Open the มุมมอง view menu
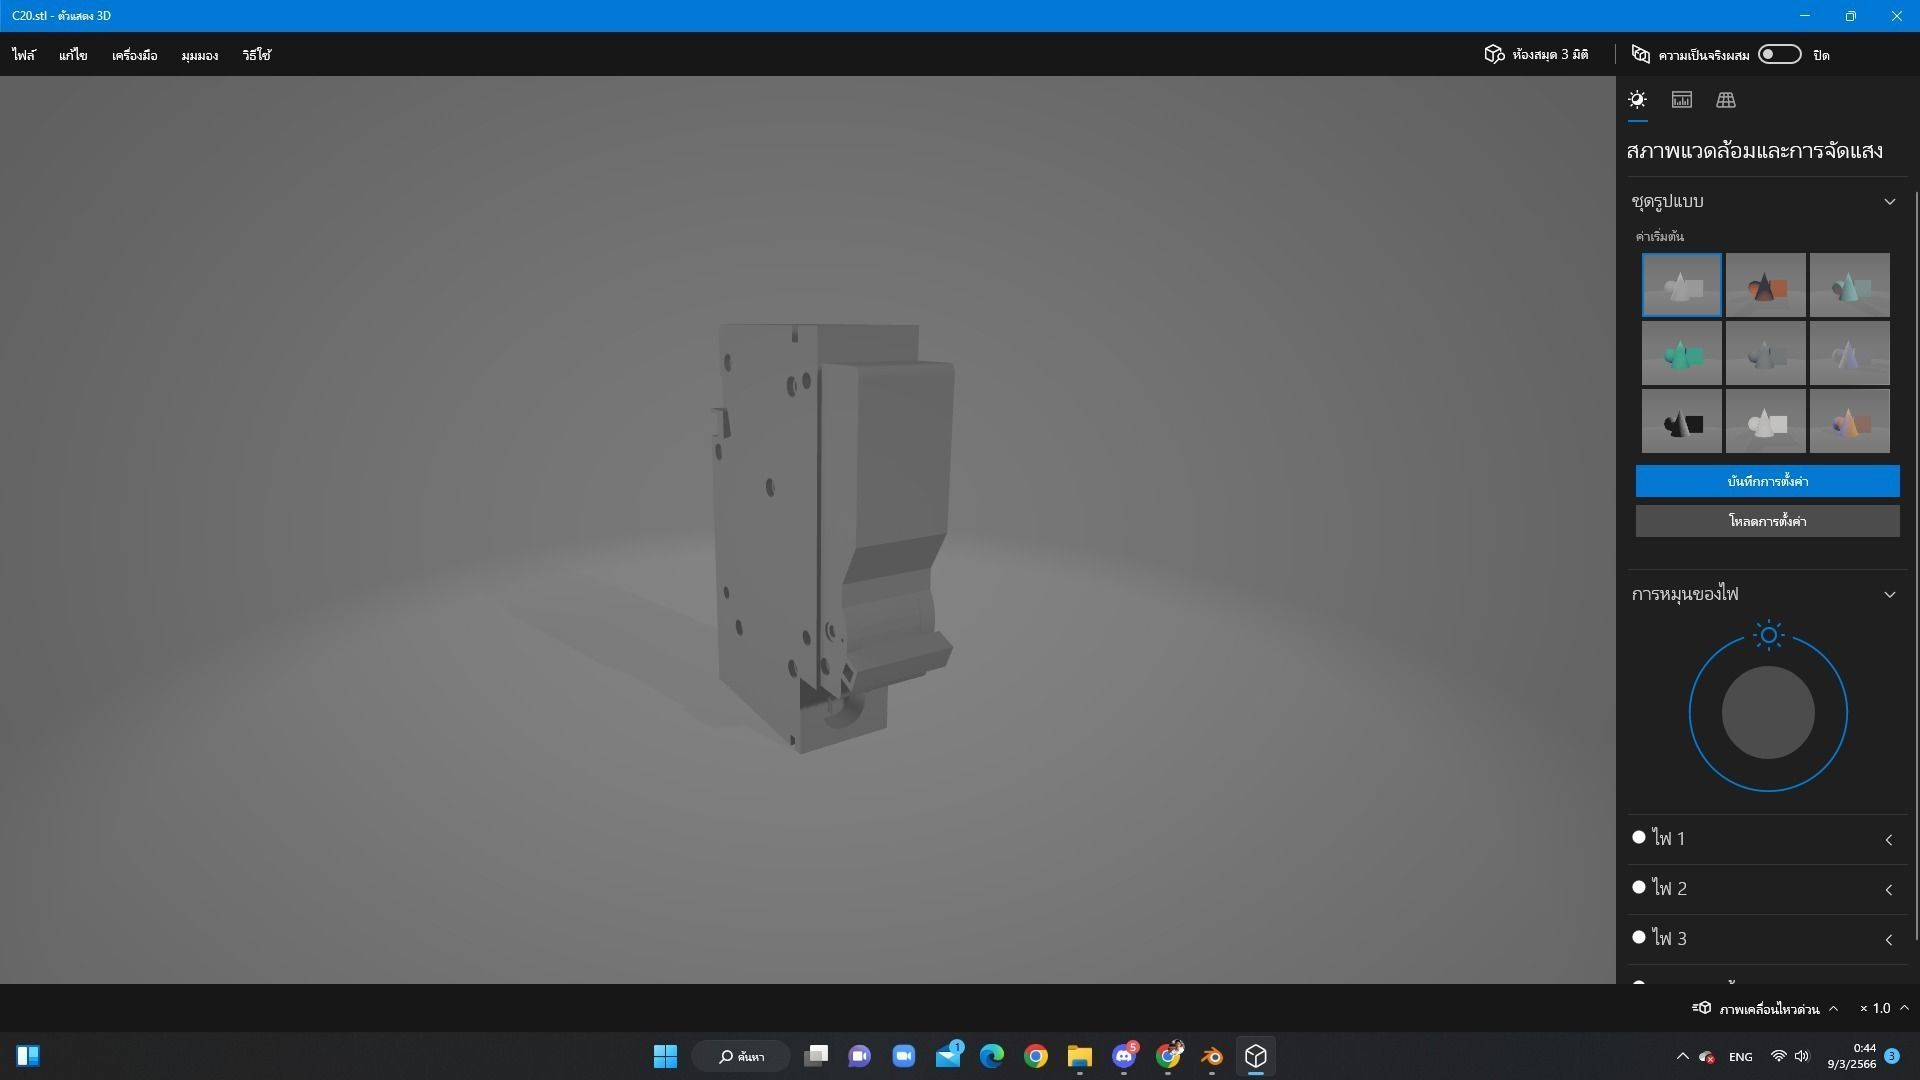 coord(198,55)
